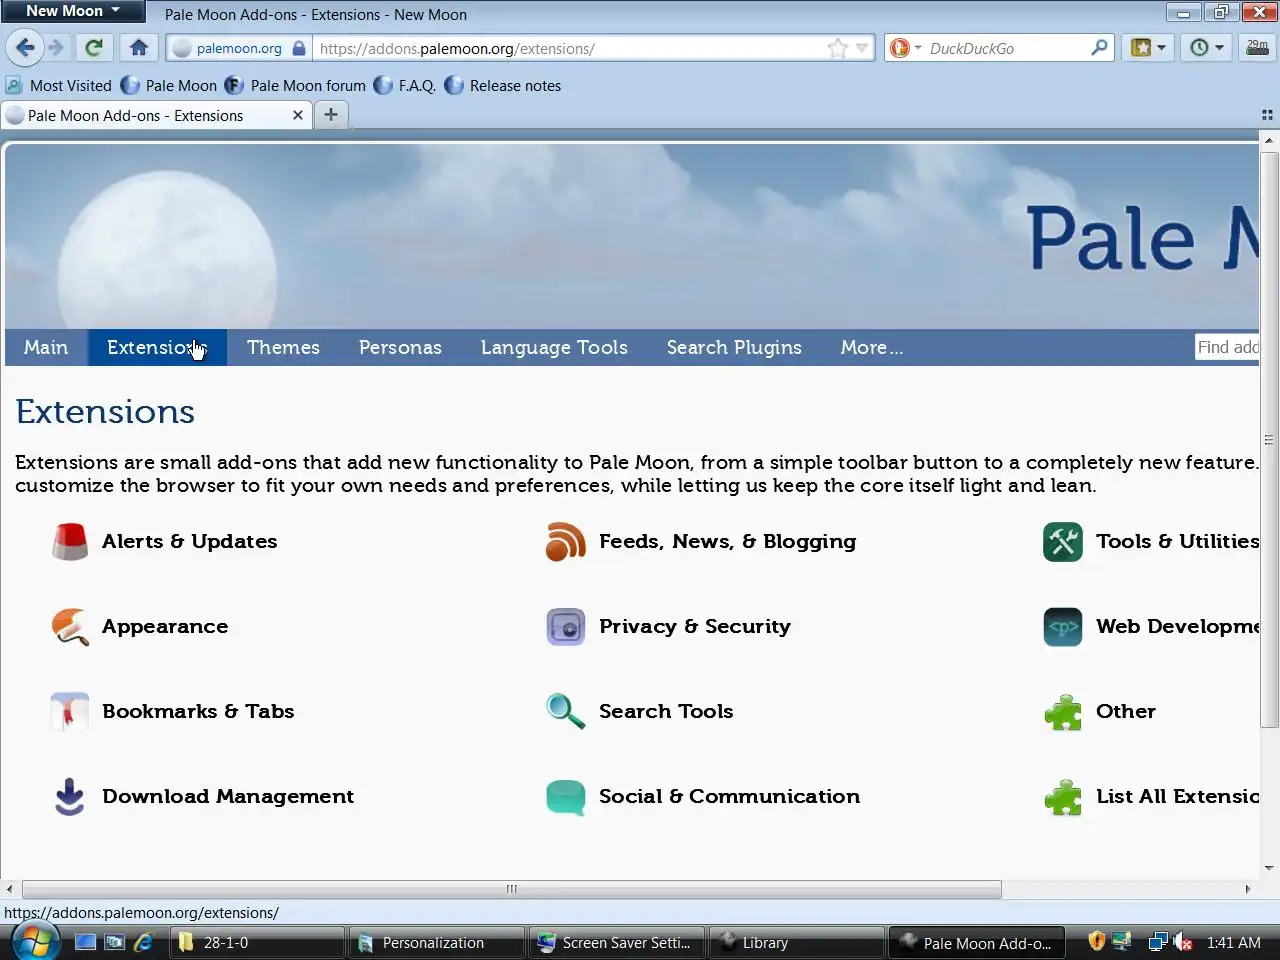Image resolution: width=1280 pixels, height=960 pixels.
Task: Click the Privacy & Security safe icon
Action: click(x=566, y=627)
